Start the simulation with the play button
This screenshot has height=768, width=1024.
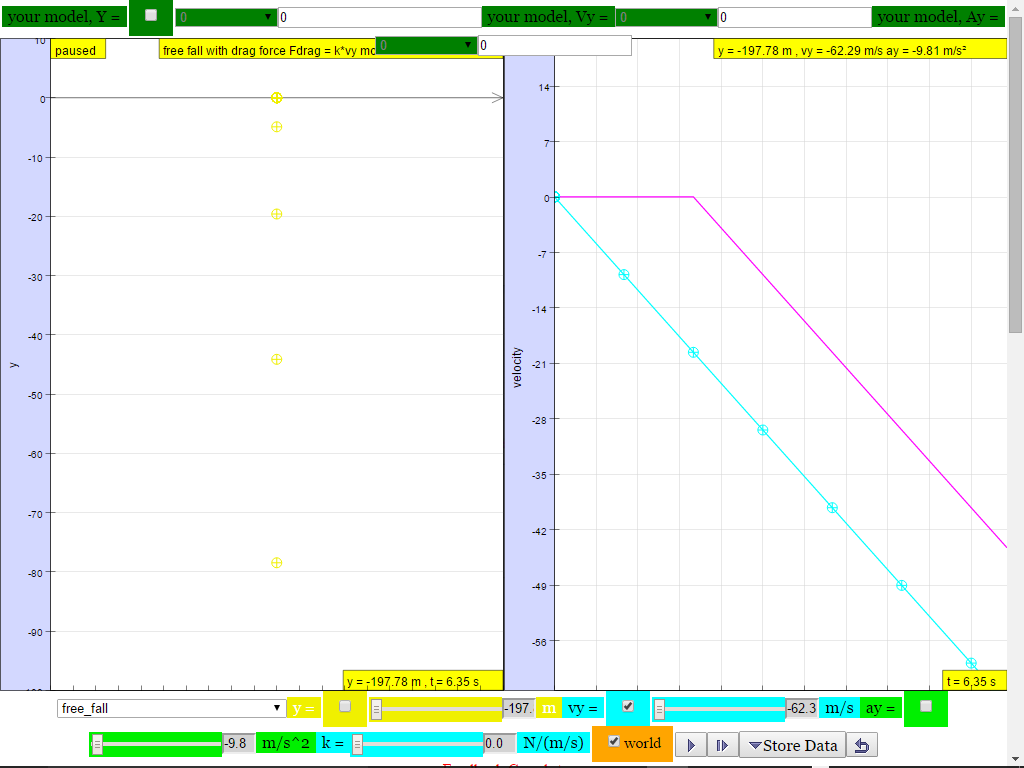(x=691, y=745)
